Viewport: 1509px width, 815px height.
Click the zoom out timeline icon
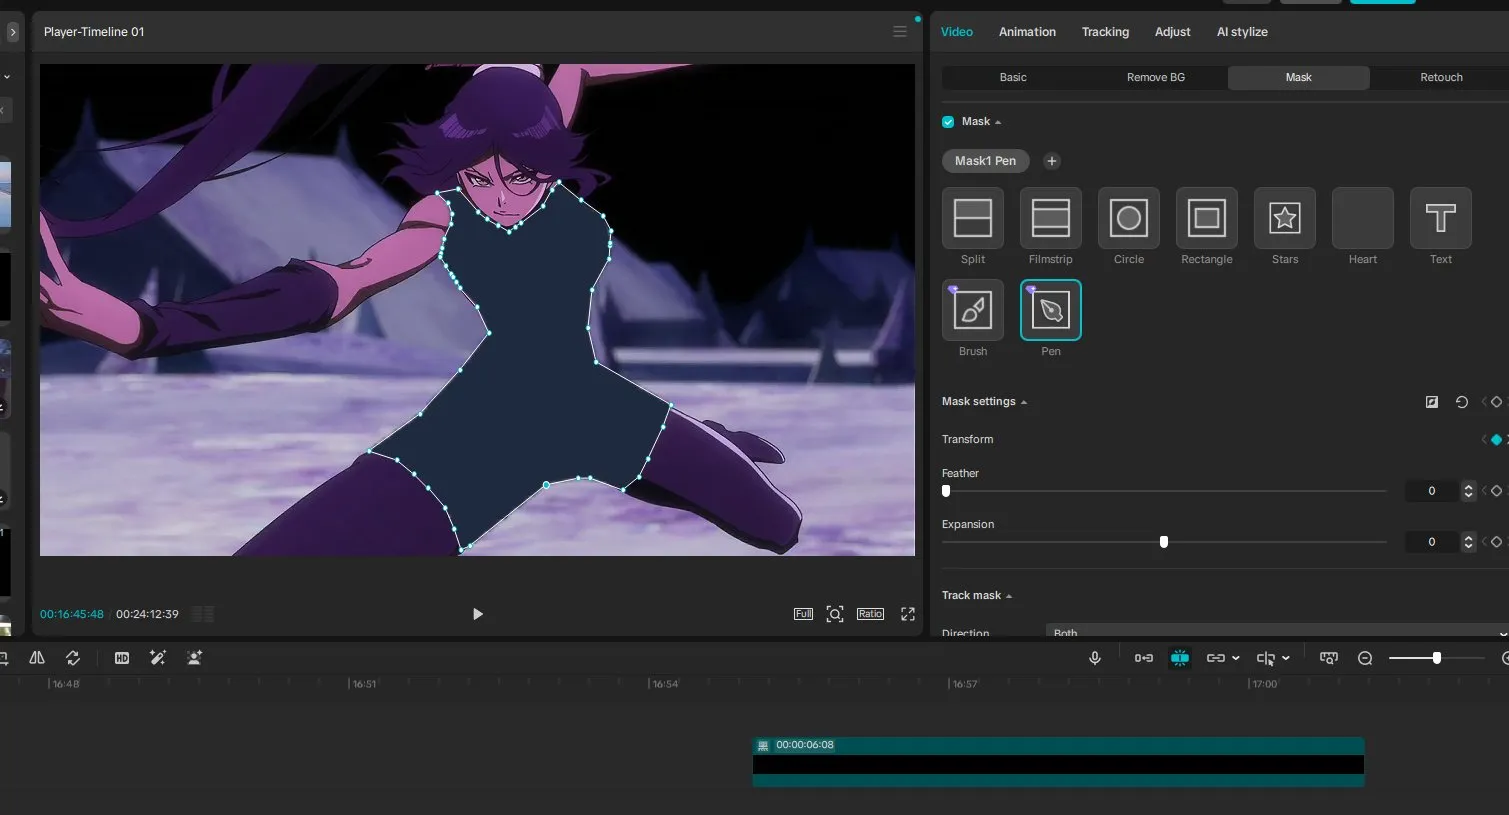[x=1365, y=658]
